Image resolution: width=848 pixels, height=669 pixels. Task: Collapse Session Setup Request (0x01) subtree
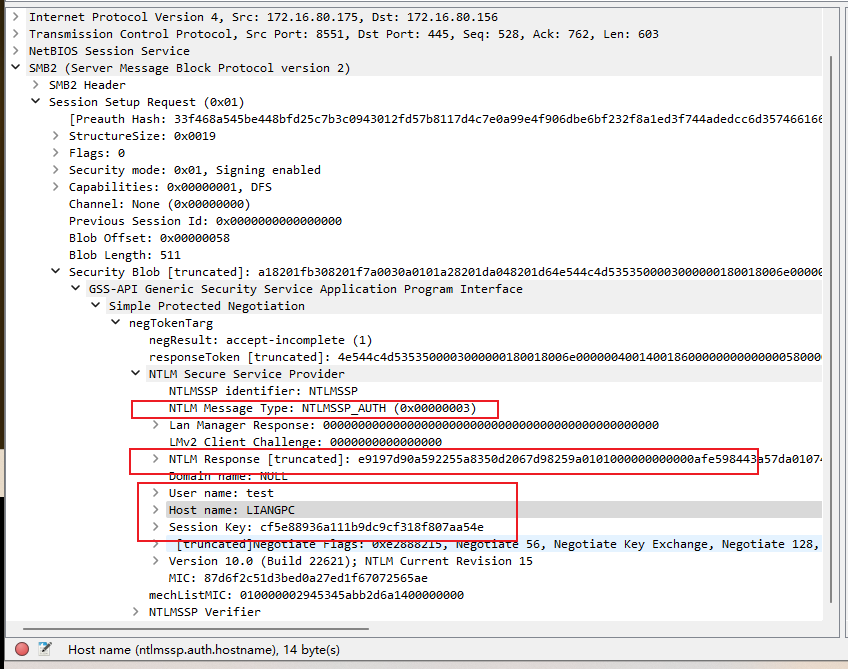tap(36, 102)
